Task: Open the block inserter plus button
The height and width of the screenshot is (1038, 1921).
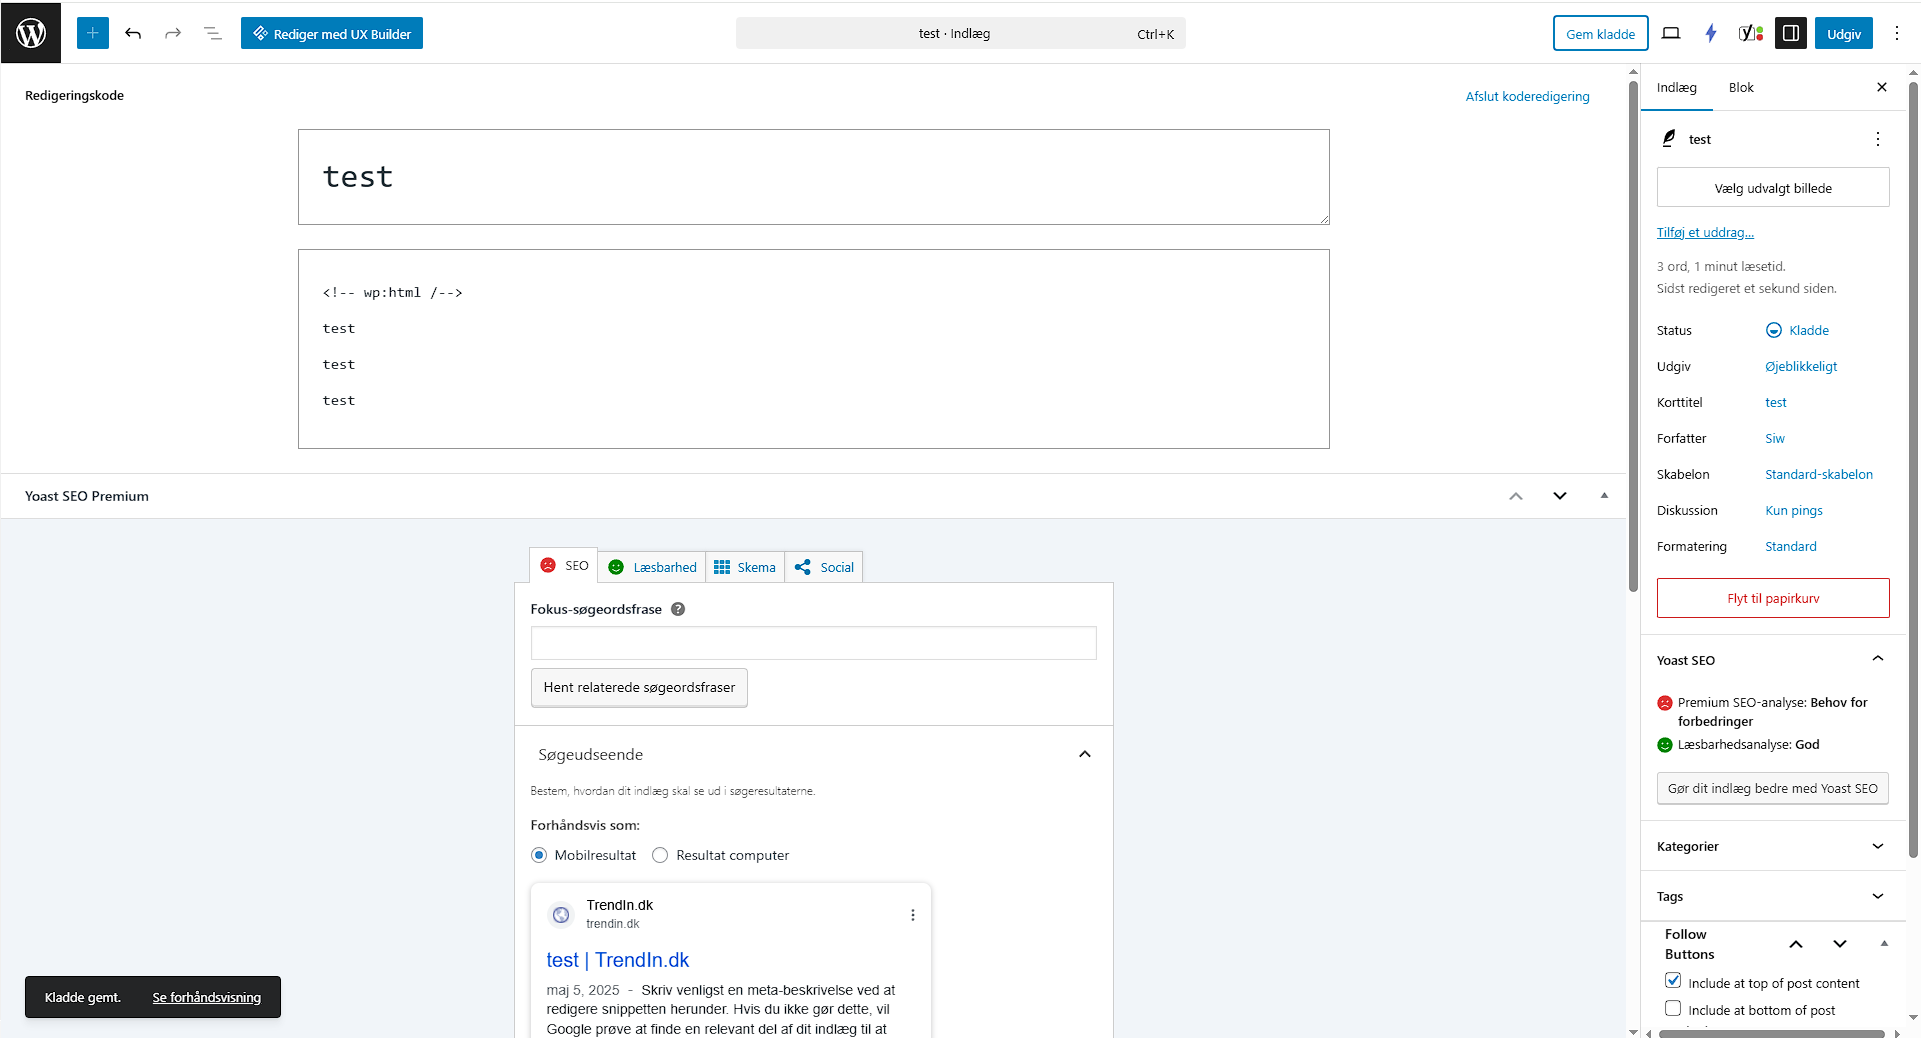Action: (93, 33)
